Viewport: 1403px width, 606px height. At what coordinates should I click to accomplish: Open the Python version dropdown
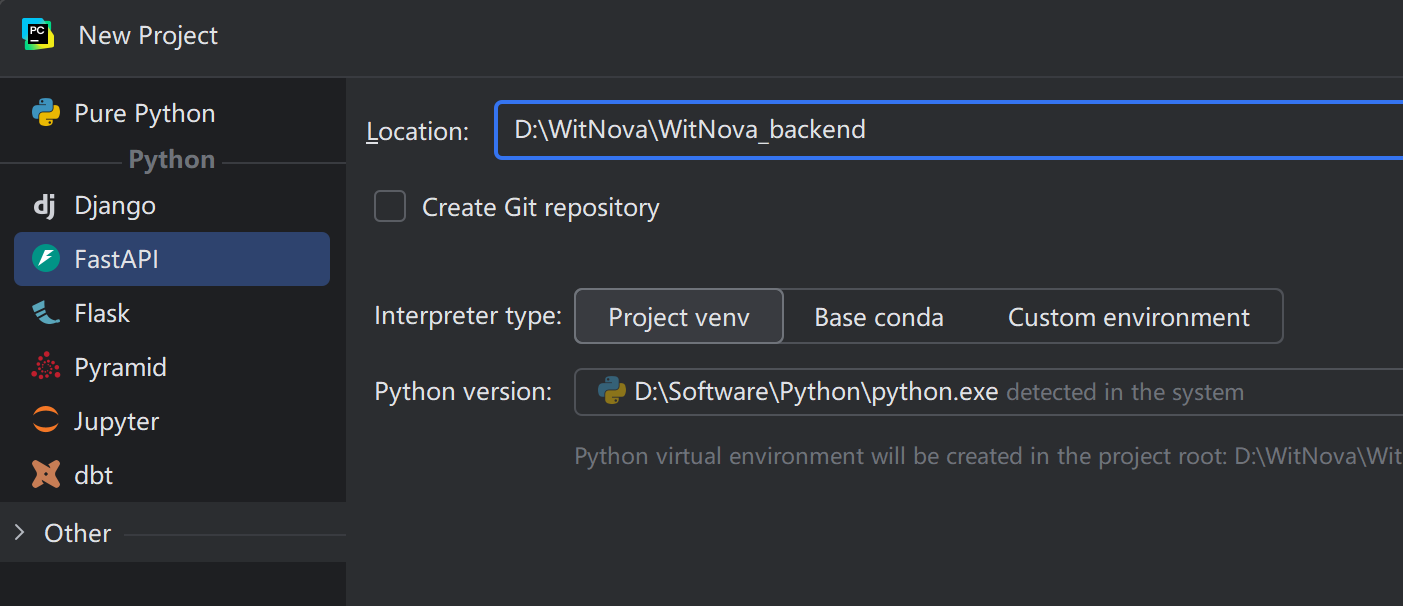988,391
